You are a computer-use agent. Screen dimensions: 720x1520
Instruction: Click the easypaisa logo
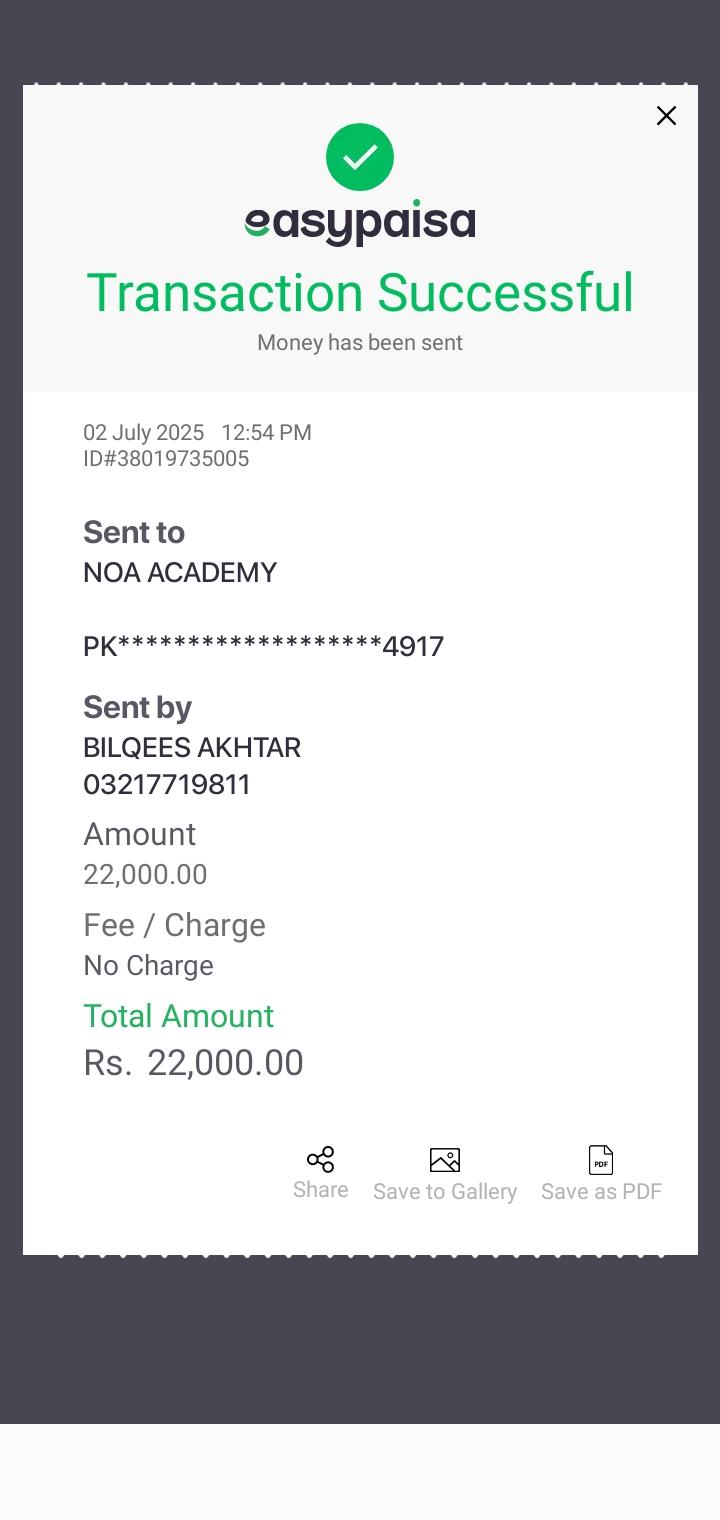360,223
